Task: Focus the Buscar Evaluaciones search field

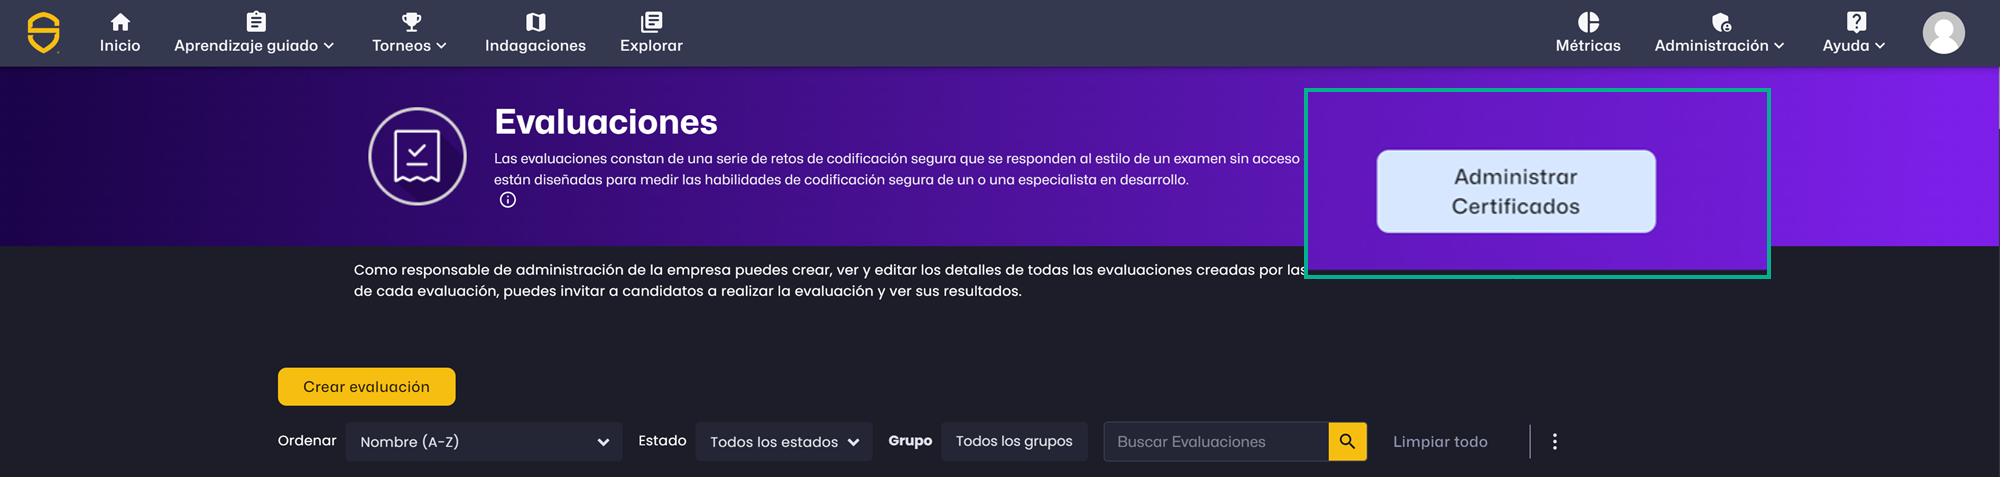Action: [x=1216, y=441]
